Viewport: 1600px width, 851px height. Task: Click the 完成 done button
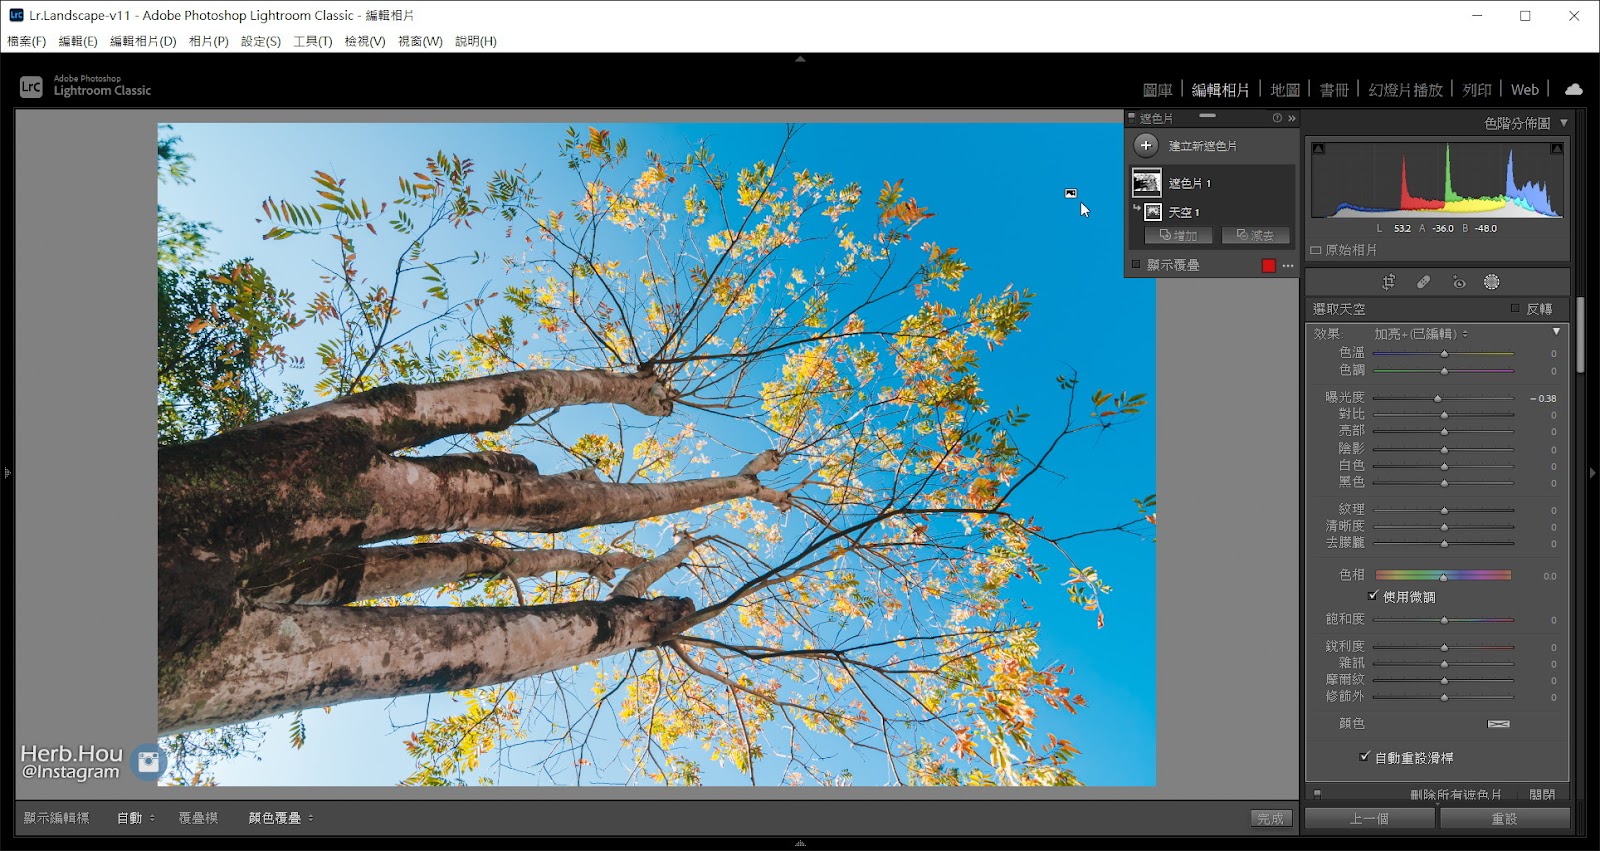(1271, 818)
